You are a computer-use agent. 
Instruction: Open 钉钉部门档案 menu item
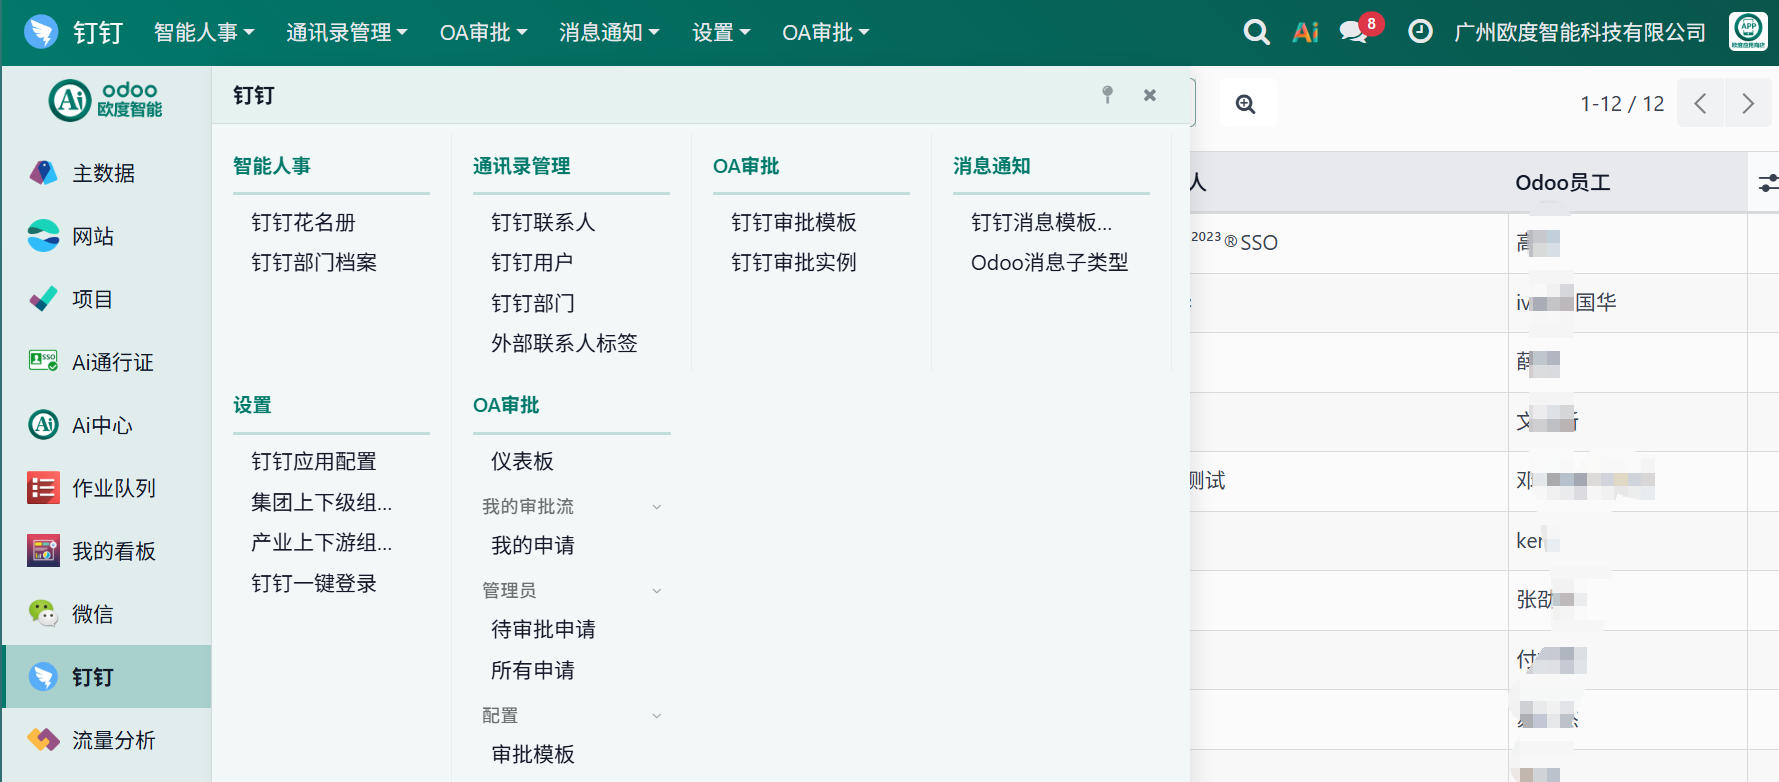point(314,262)
